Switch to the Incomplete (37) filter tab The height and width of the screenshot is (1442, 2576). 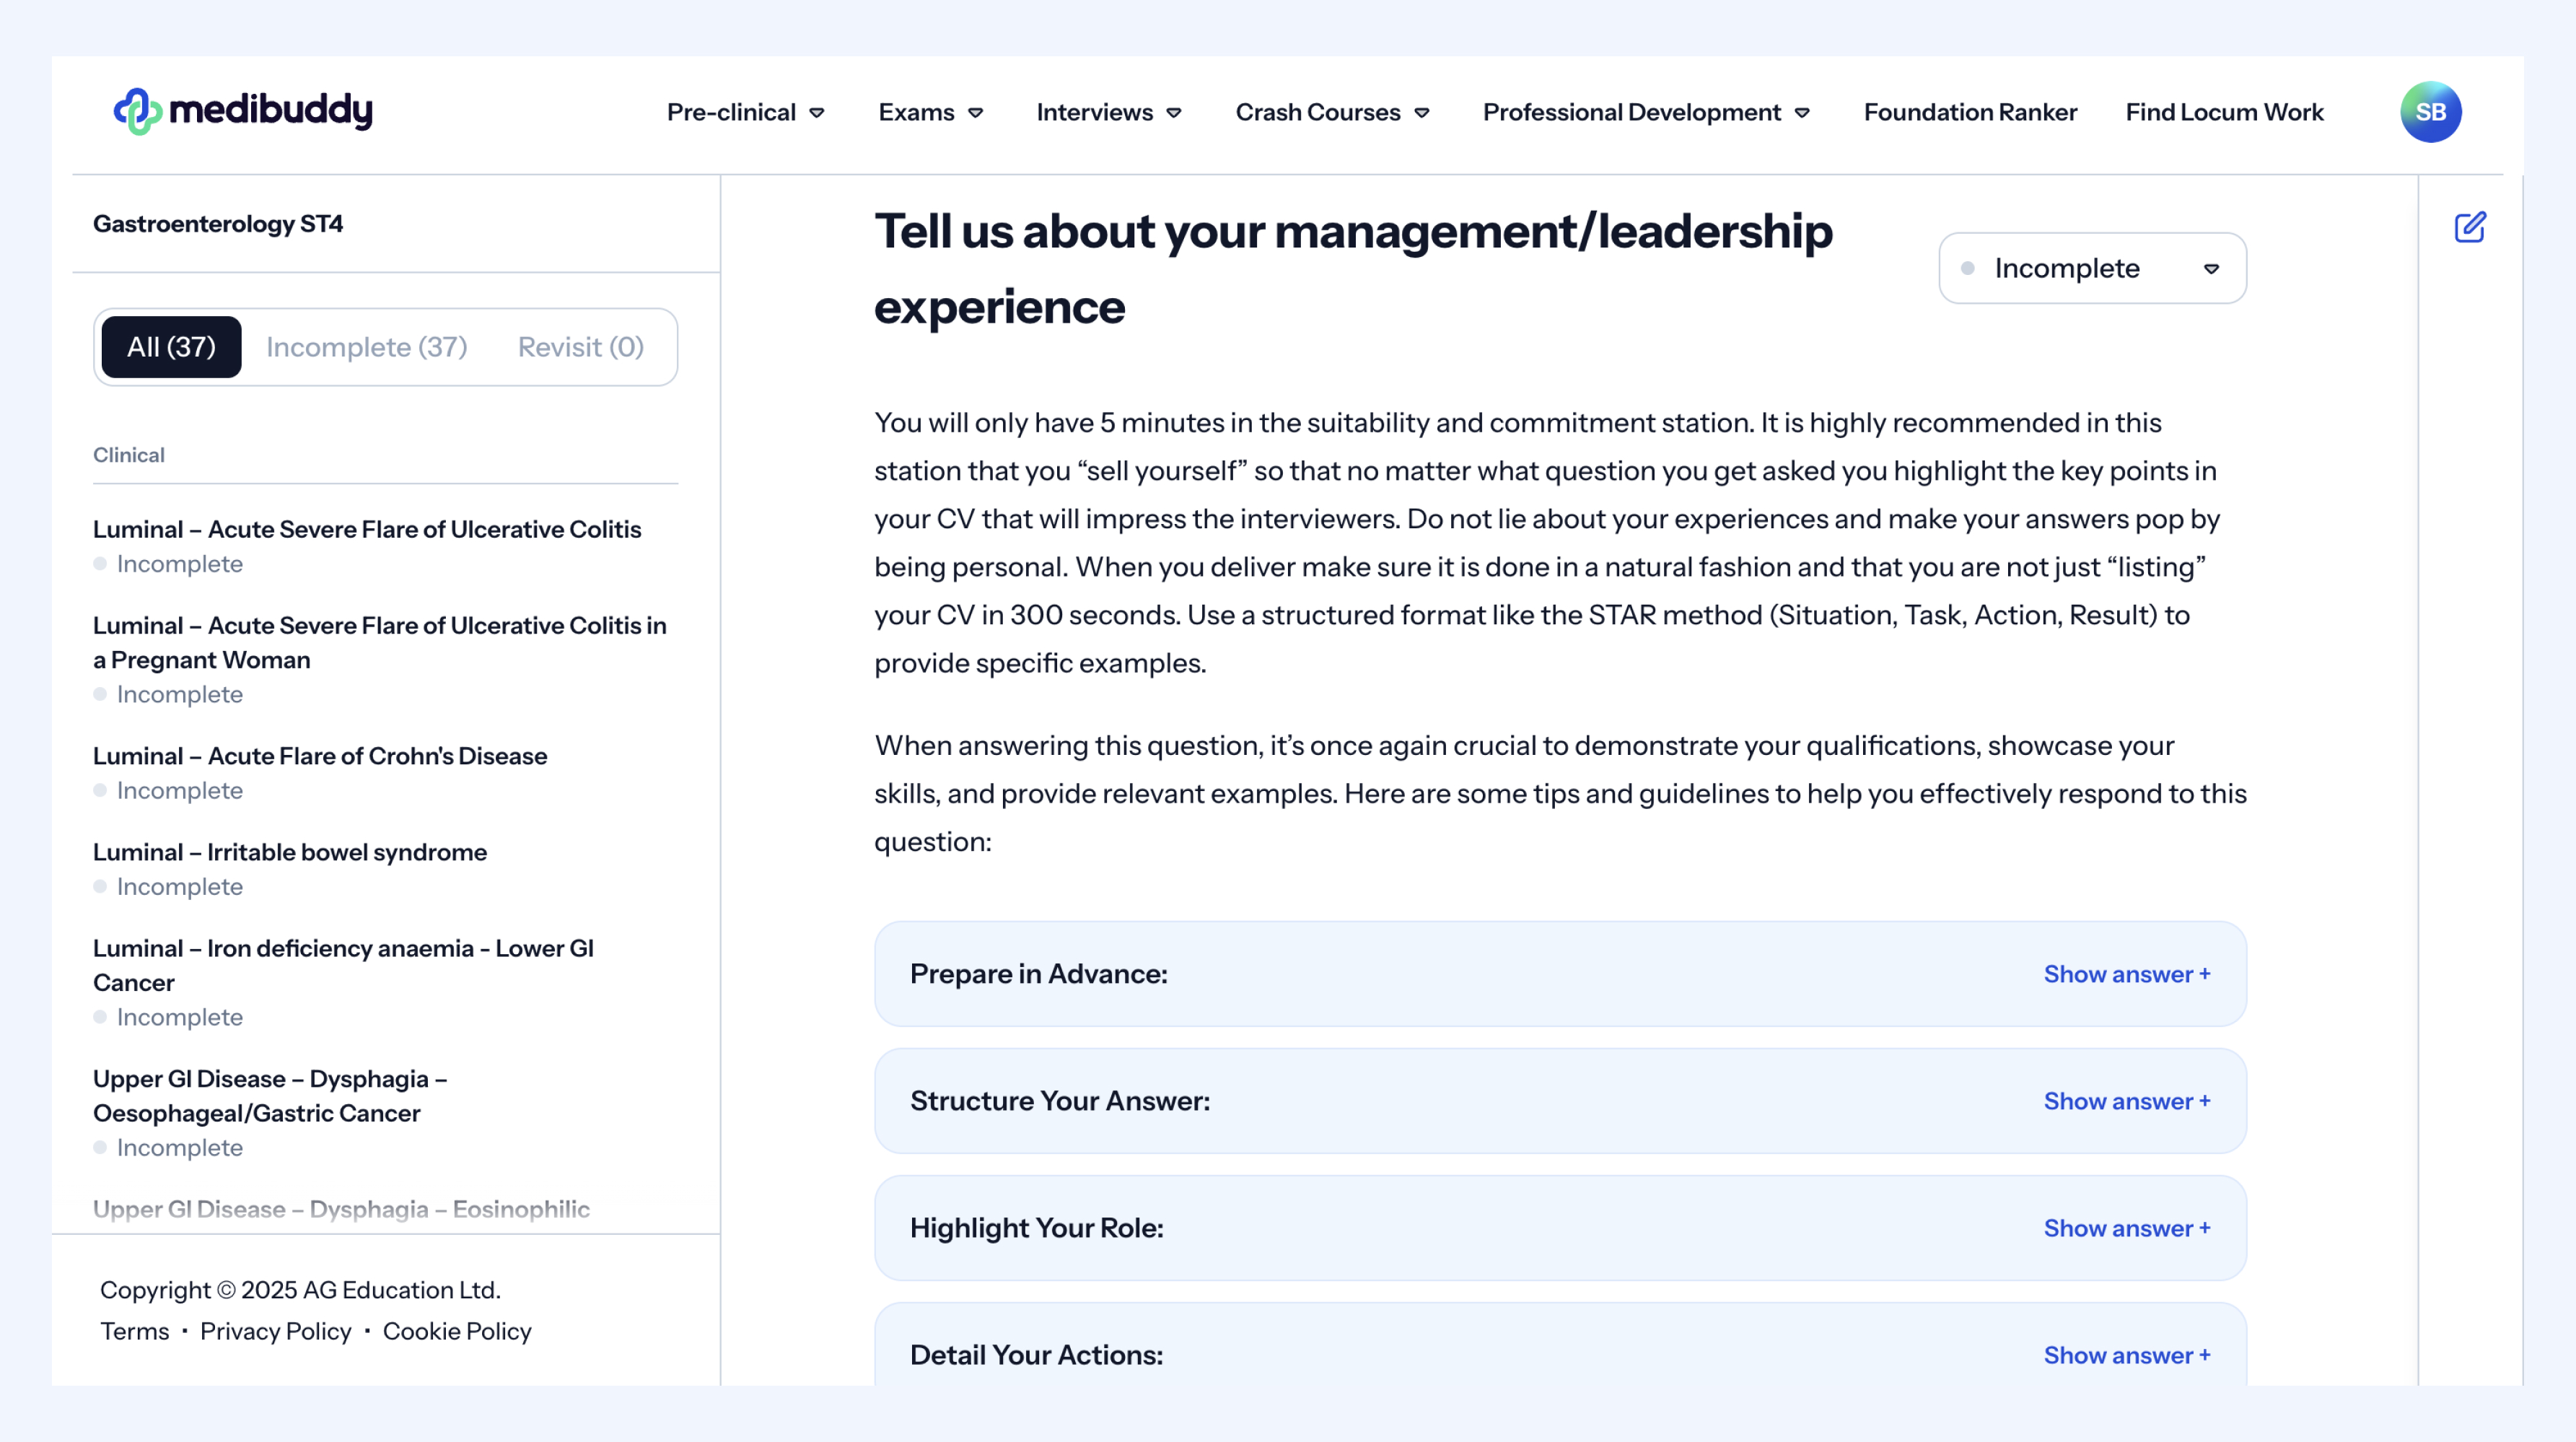[366, 347]
